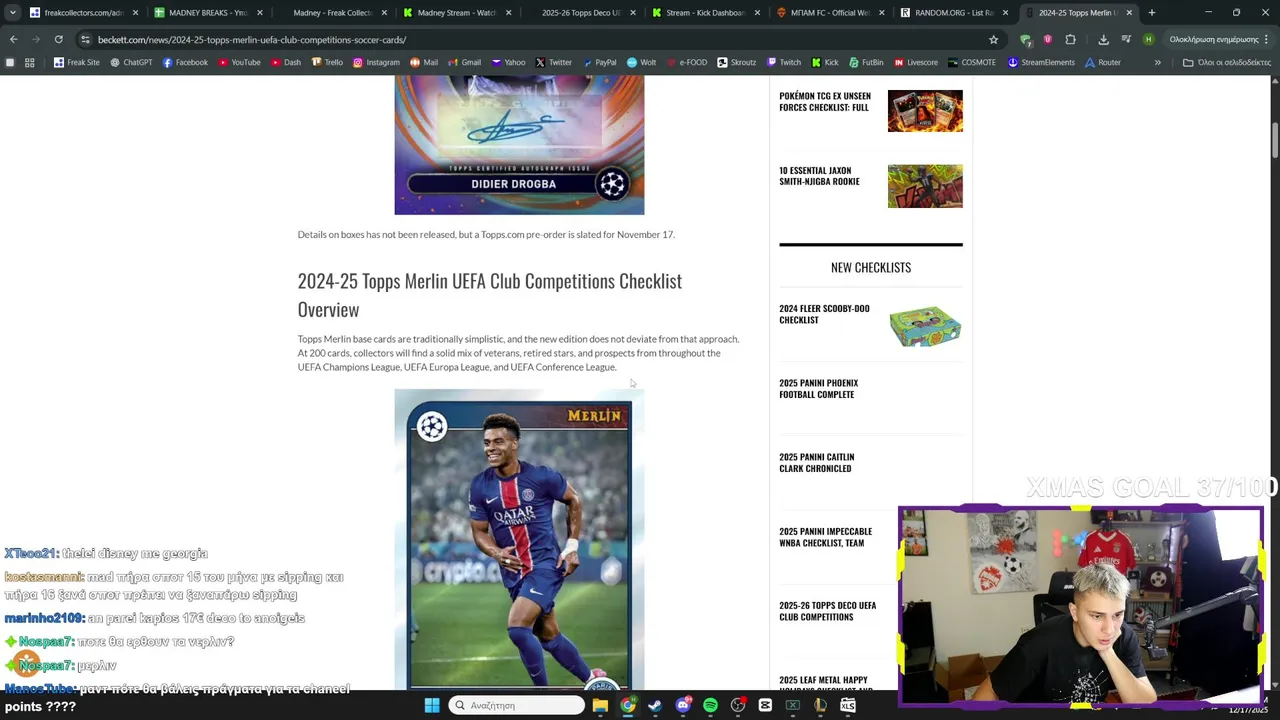The height and width of the screenshot is (720, 1280).
Task: Open 2025 Panini Phoenix Football link
Action: [818, 389]
